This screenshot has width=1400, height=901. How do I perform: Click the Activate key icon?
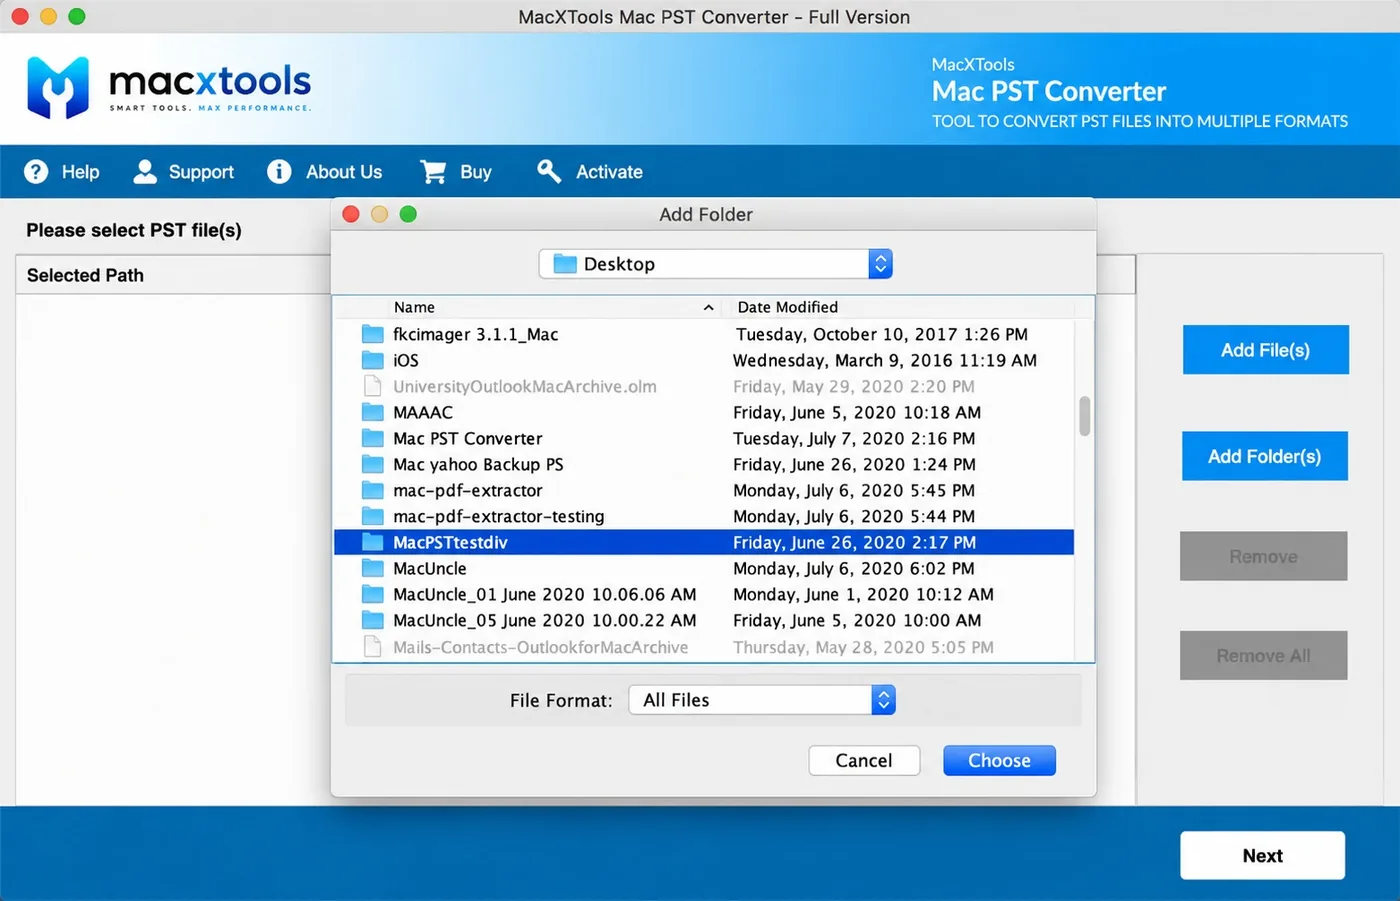click(x=549, y=171)
